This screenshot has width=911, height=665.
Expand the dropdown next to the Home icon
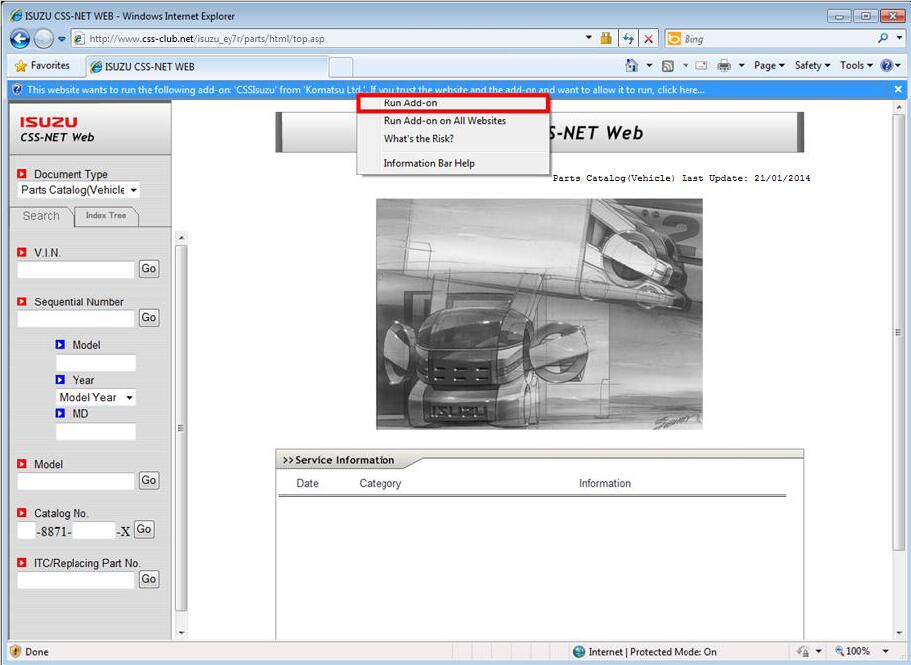[x=649, y=66]
